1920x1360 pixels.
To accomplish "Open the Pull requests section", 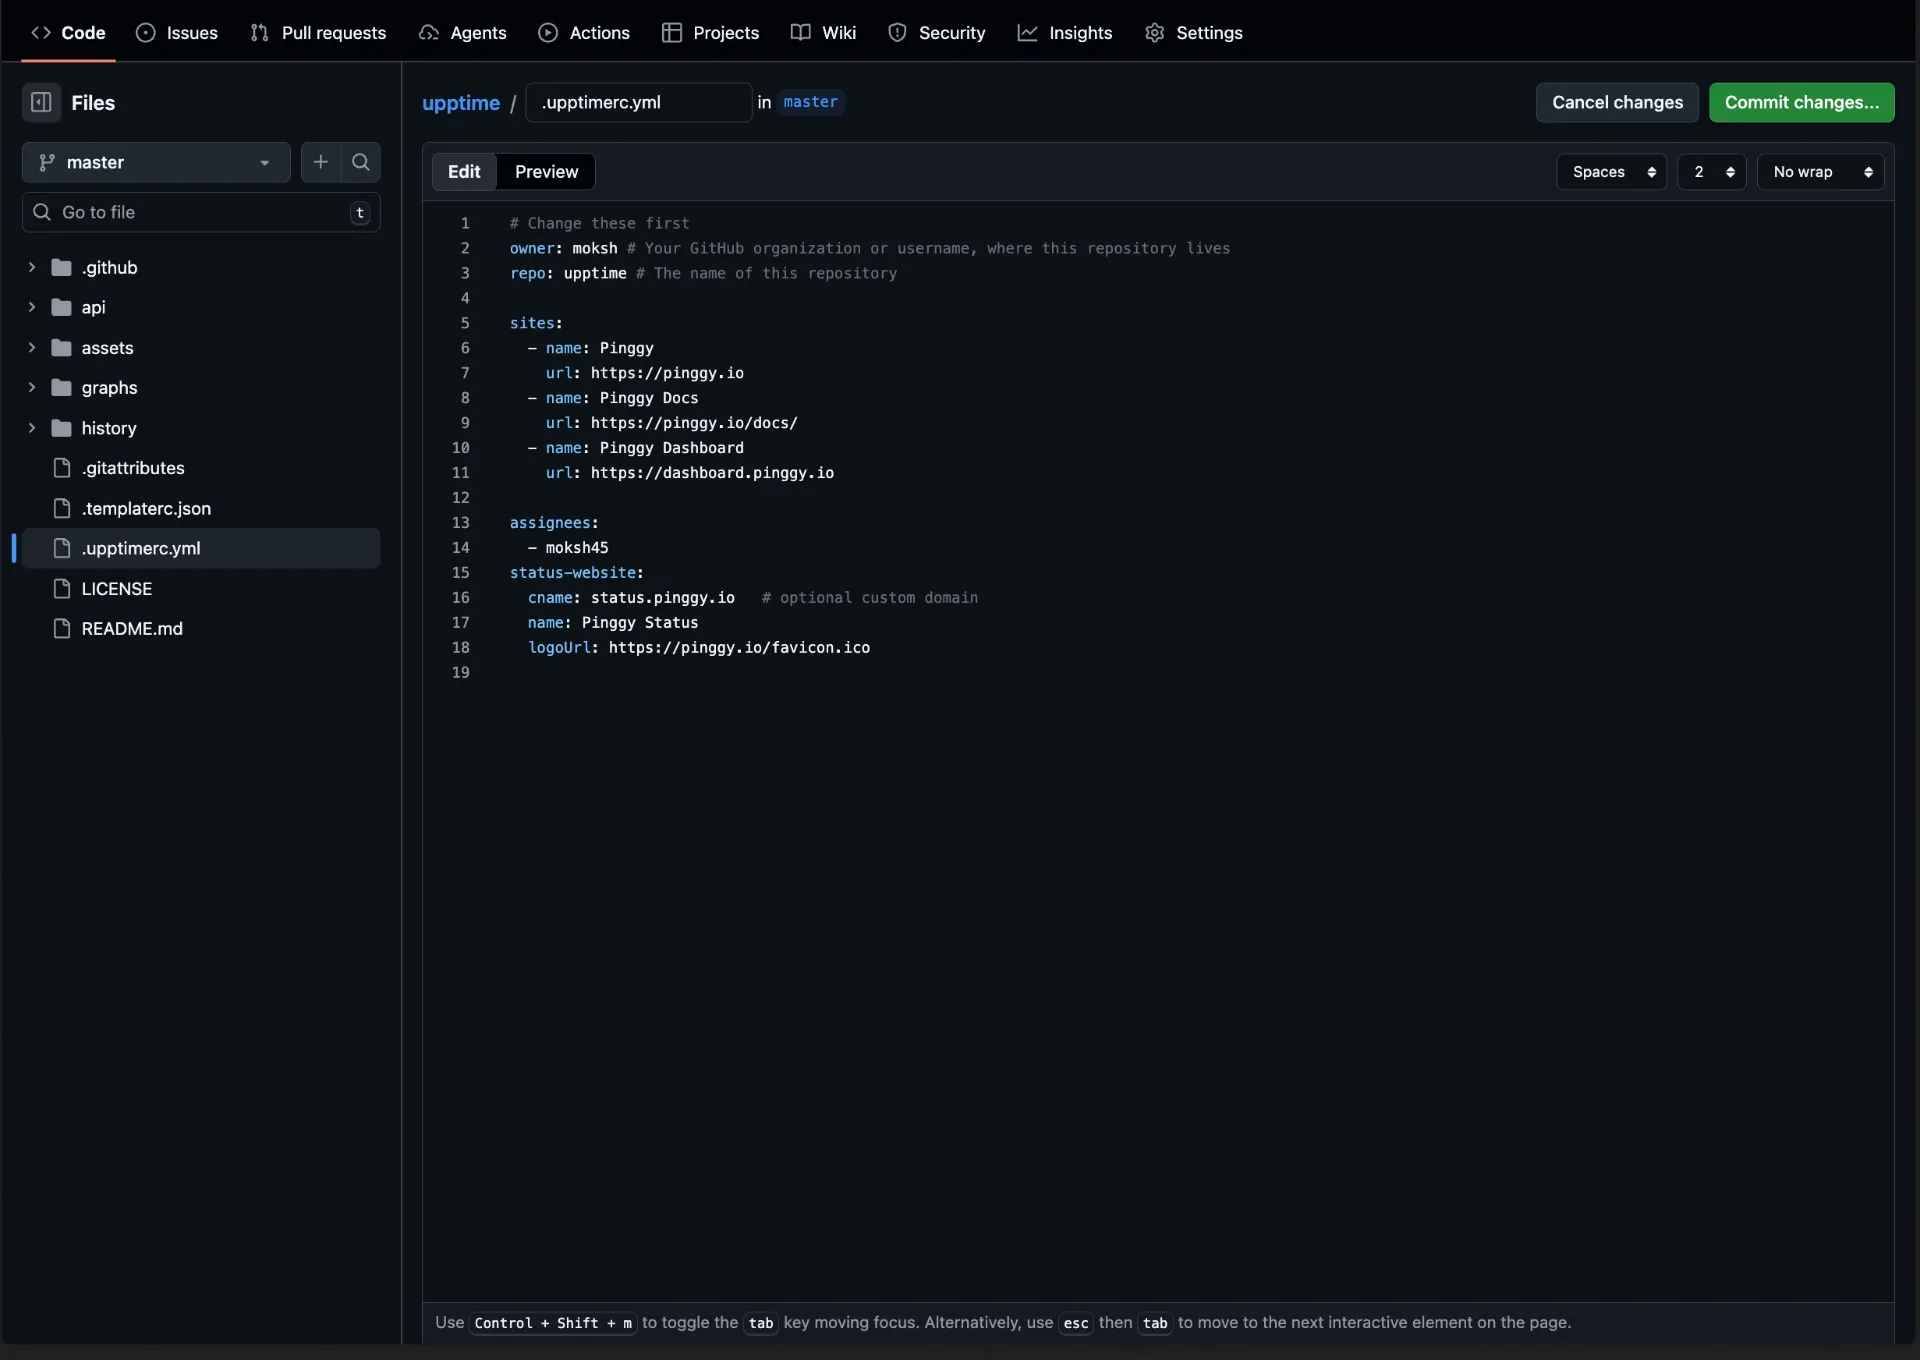I will tap(318, 32).
